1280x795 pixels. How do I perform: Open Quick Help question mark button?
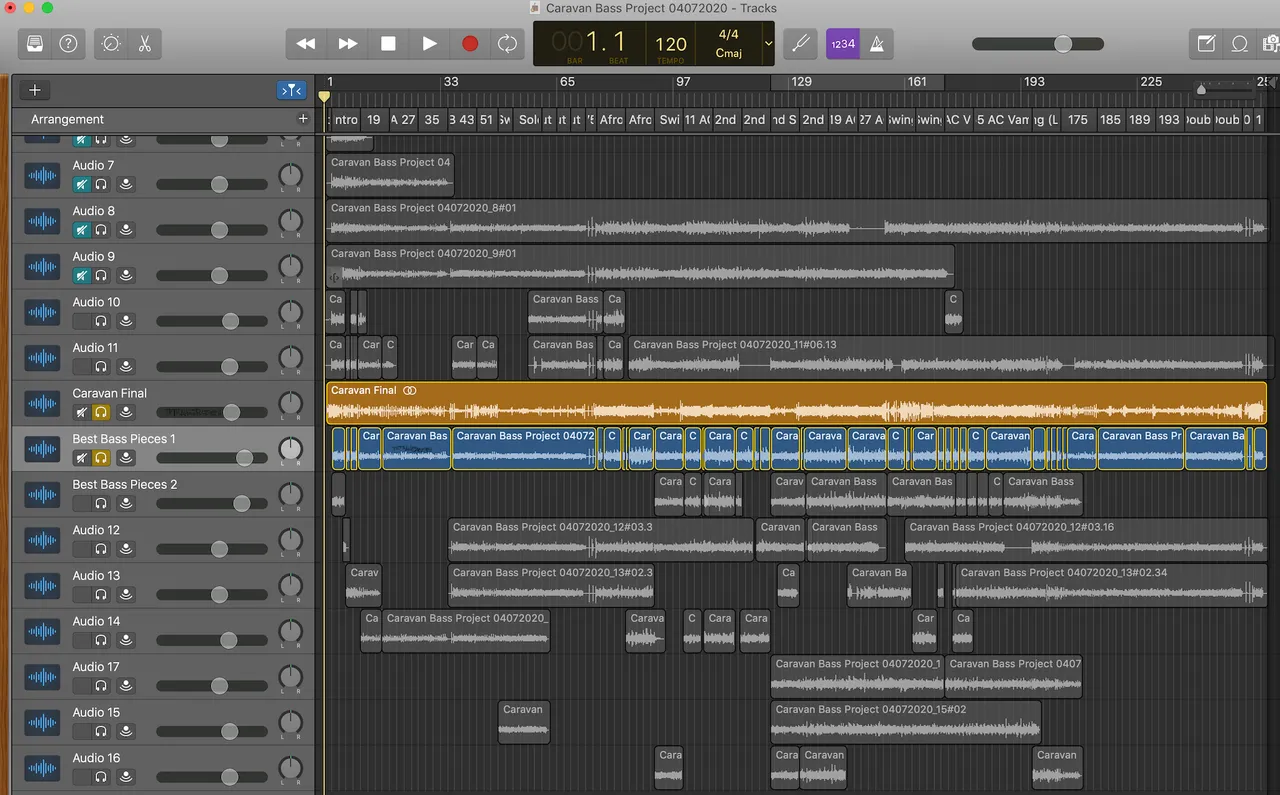[68, 44]
